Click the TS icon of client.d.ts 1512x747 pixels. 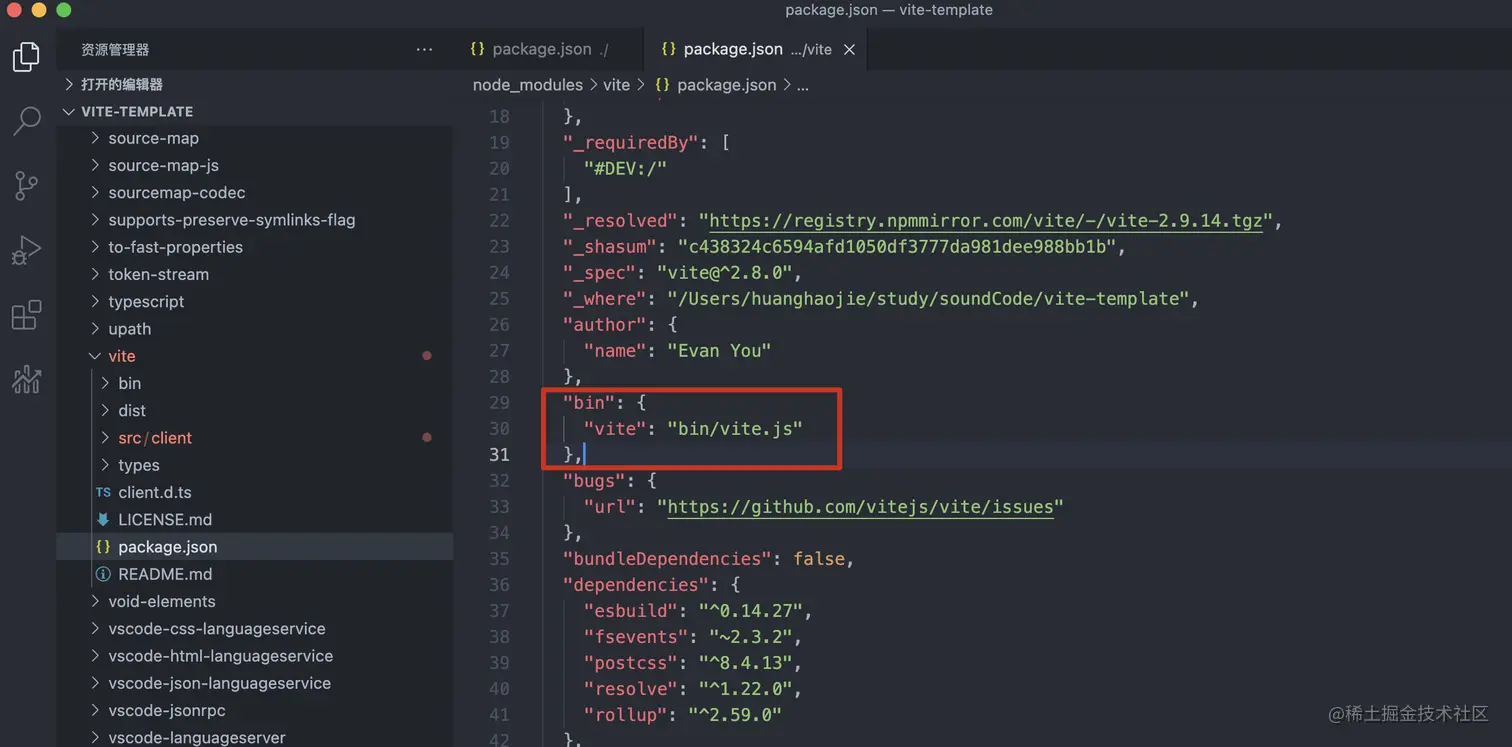pyautogui.click(x=103, y=492)
